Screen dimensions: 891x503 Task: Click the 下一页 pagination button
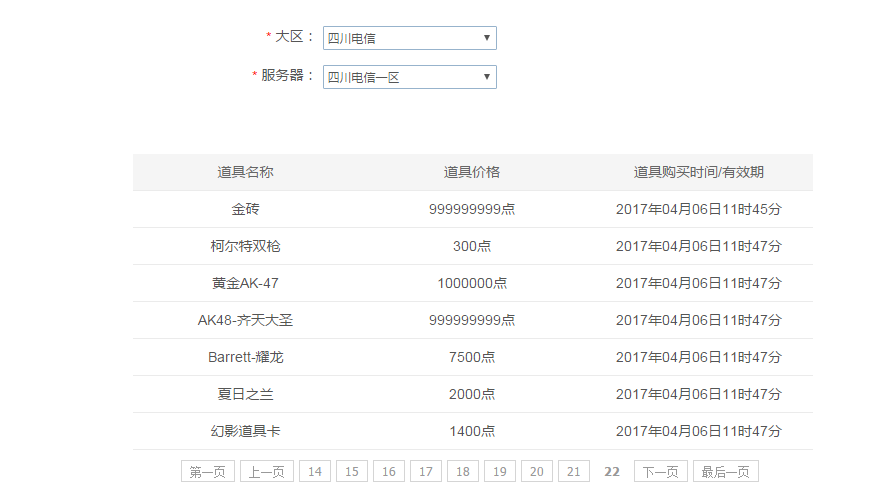point(661,471)
